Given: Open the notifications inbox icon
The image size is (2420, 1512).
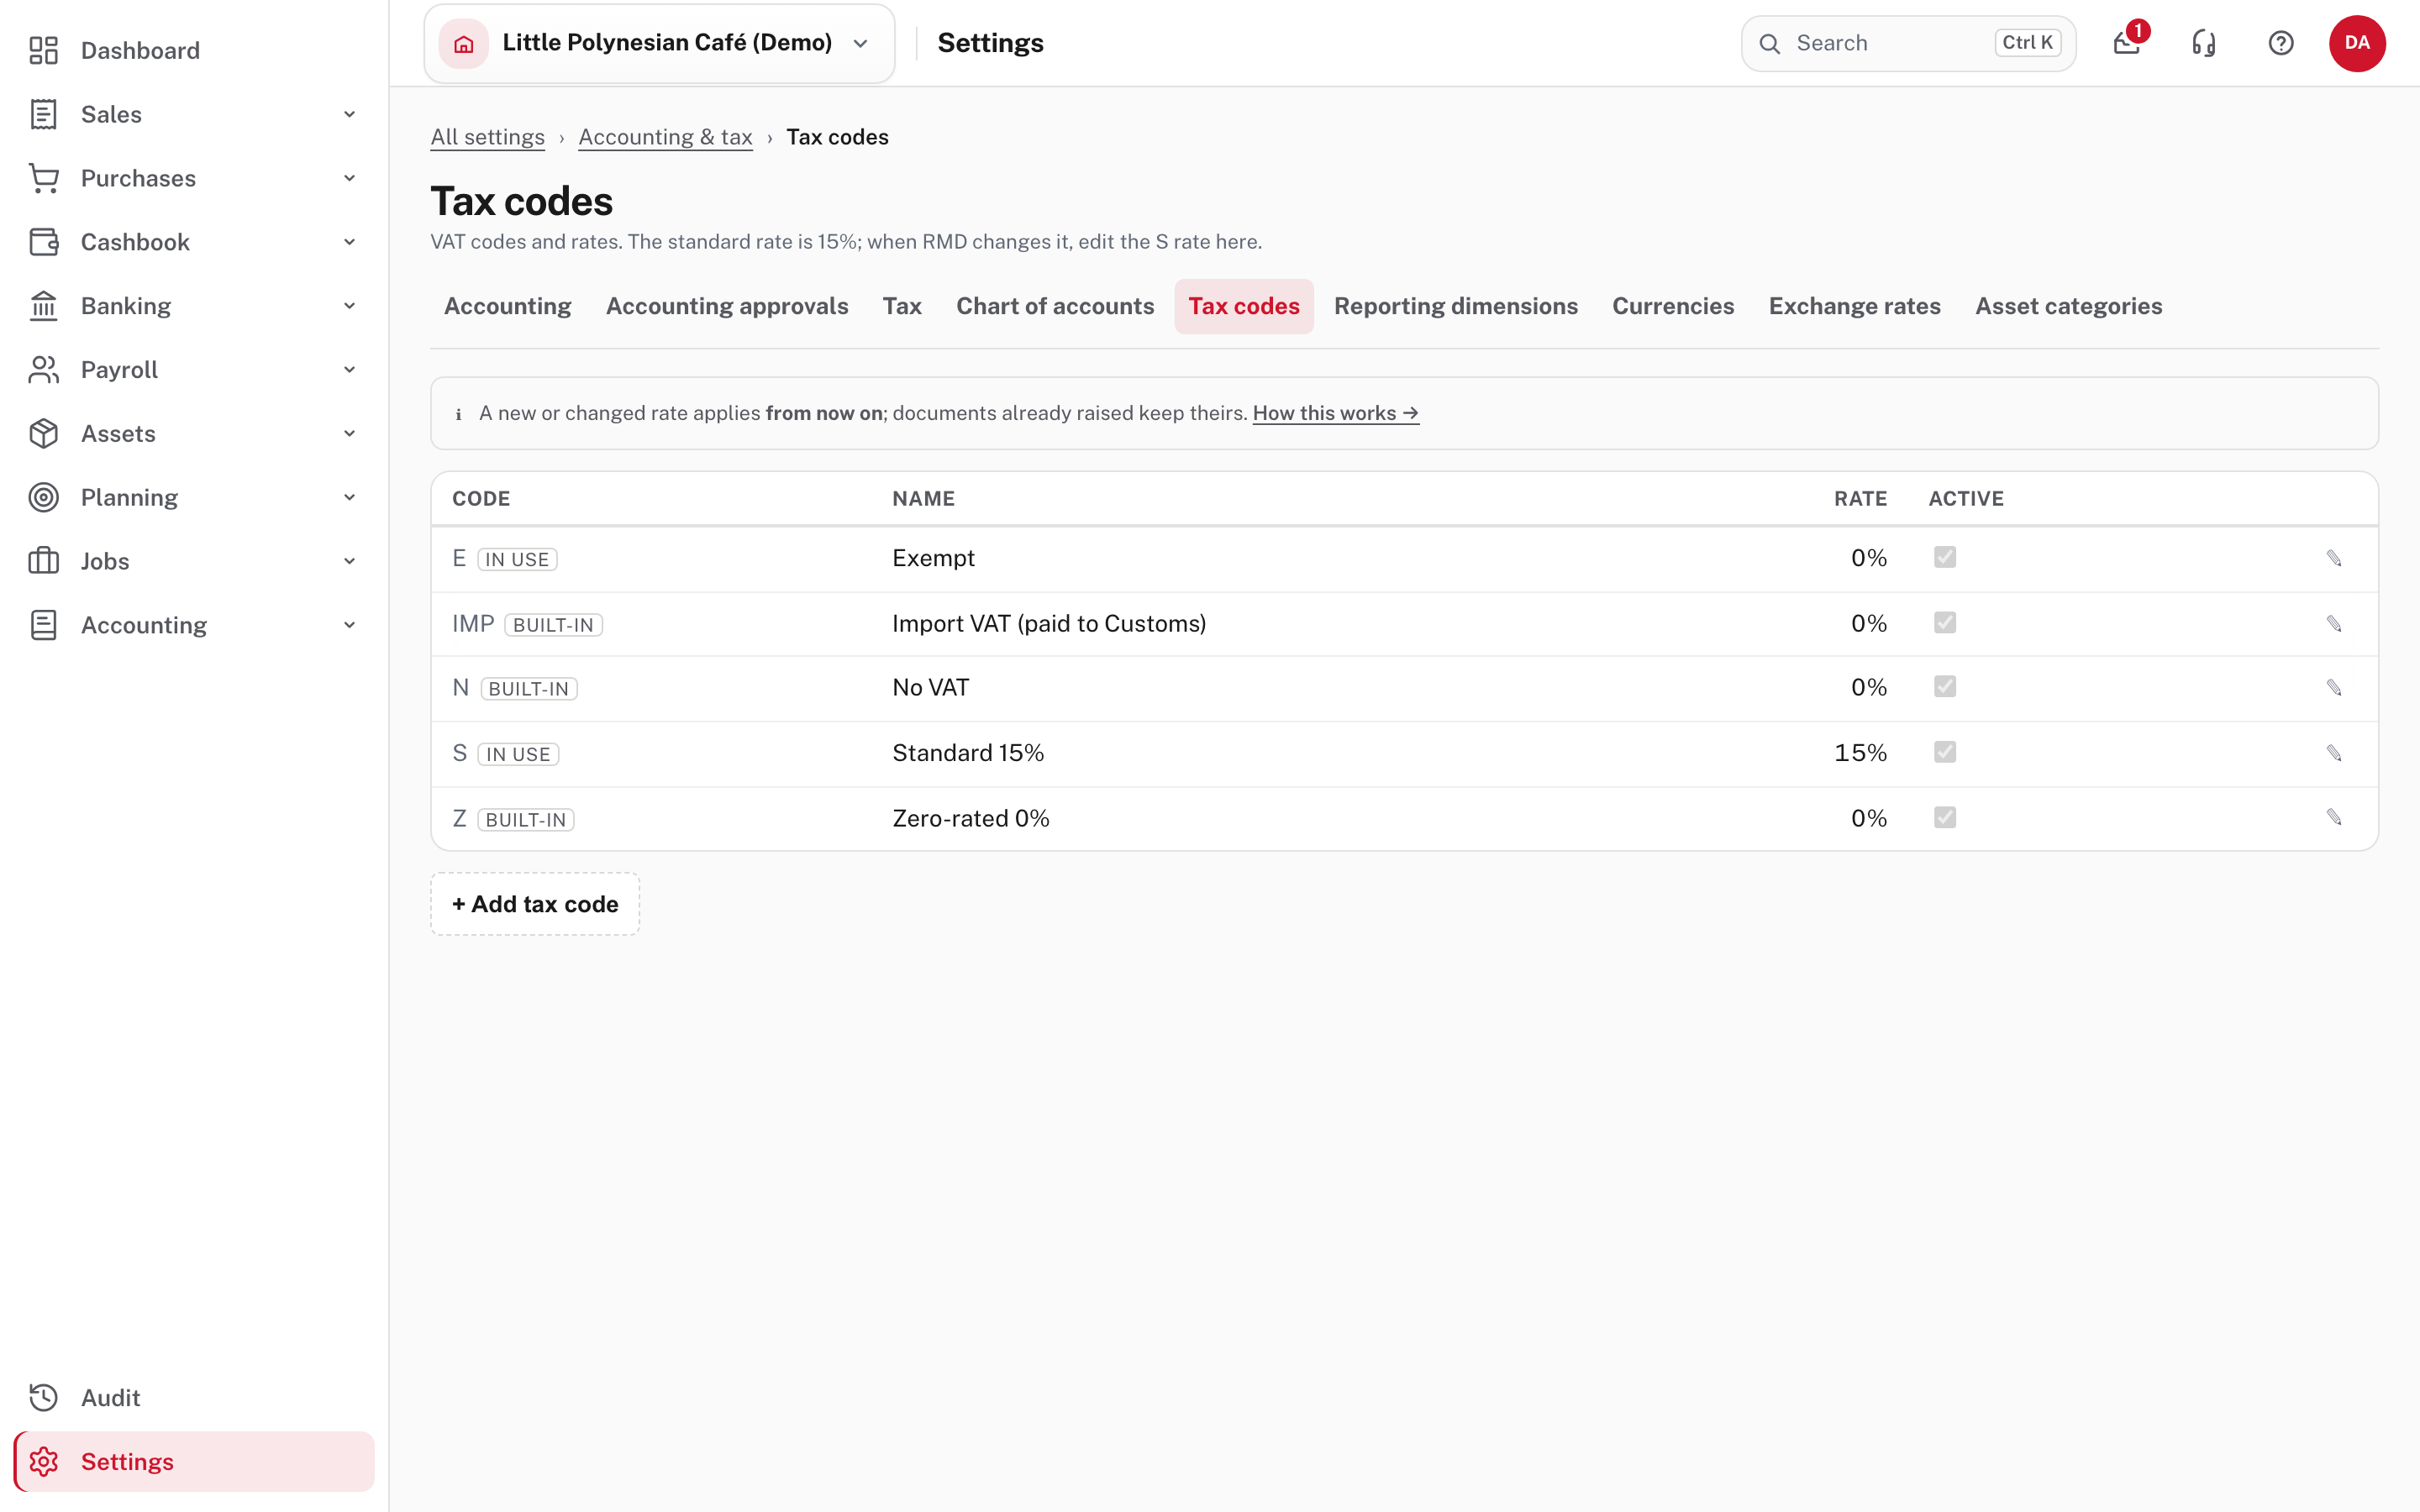Looking at the screenshot, I should tap(2126, 43).
